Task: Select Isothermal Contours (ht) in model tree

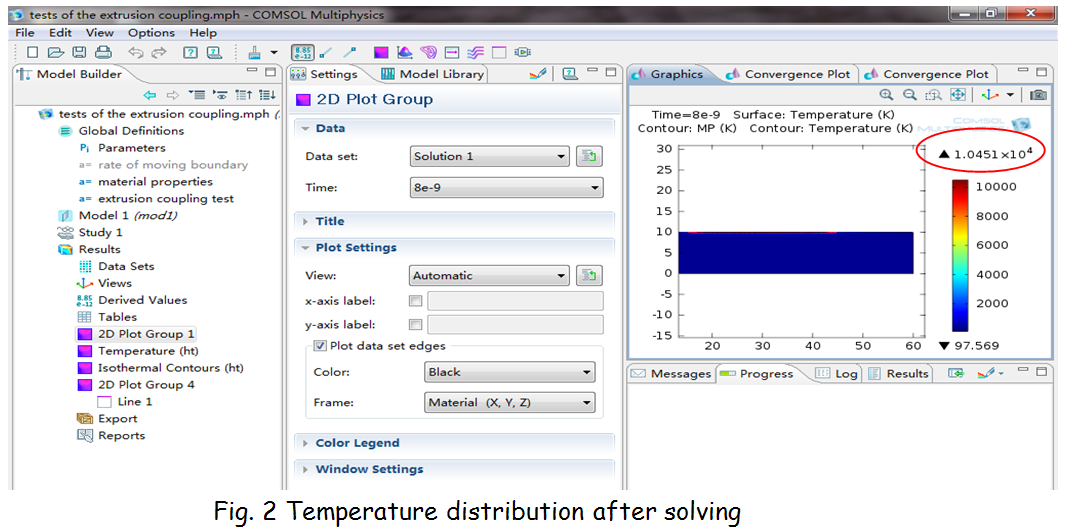Action: point(170,368)
